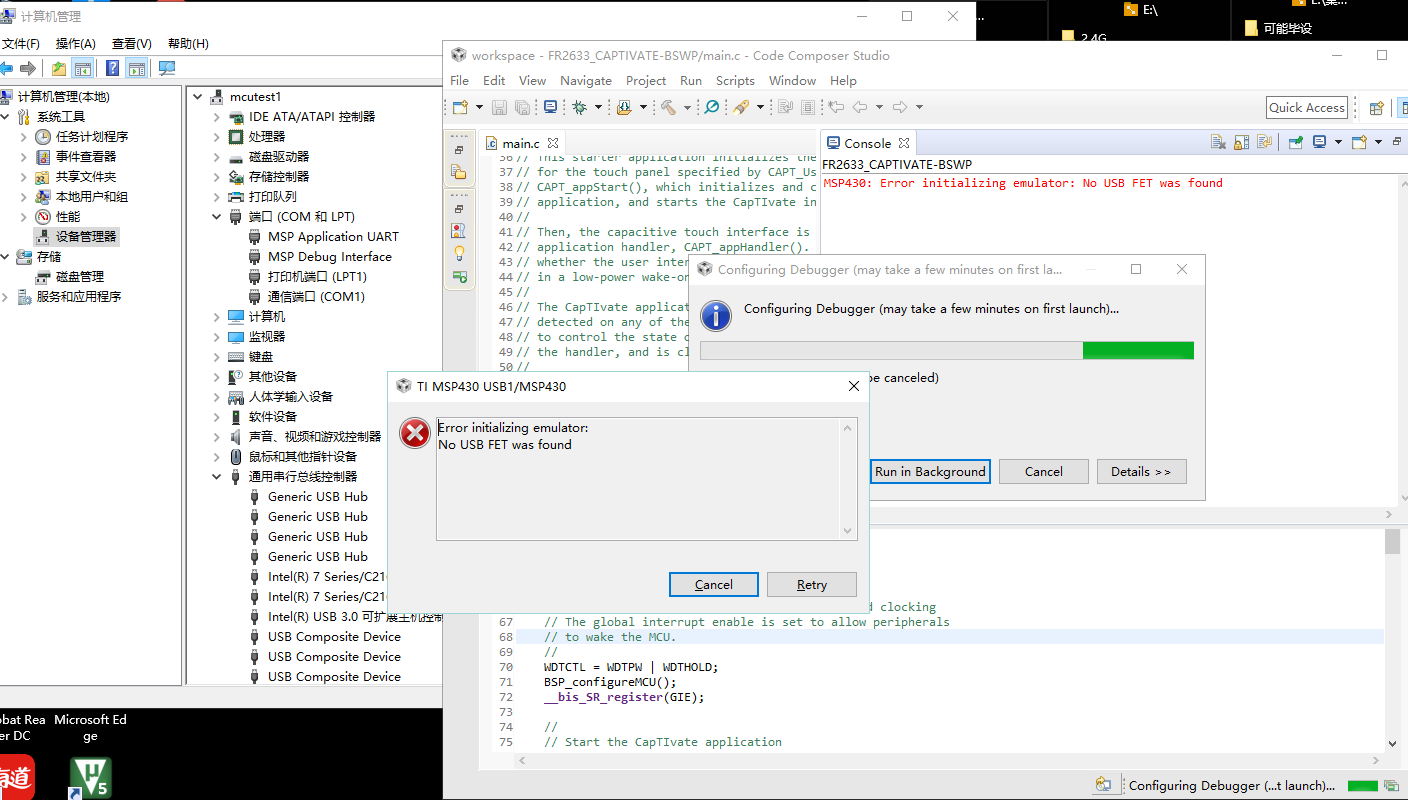Expand the 任务计划程序 tree node
This screenshot has width=1408, height=800.
pyautogui.click(x=24, y=137)
